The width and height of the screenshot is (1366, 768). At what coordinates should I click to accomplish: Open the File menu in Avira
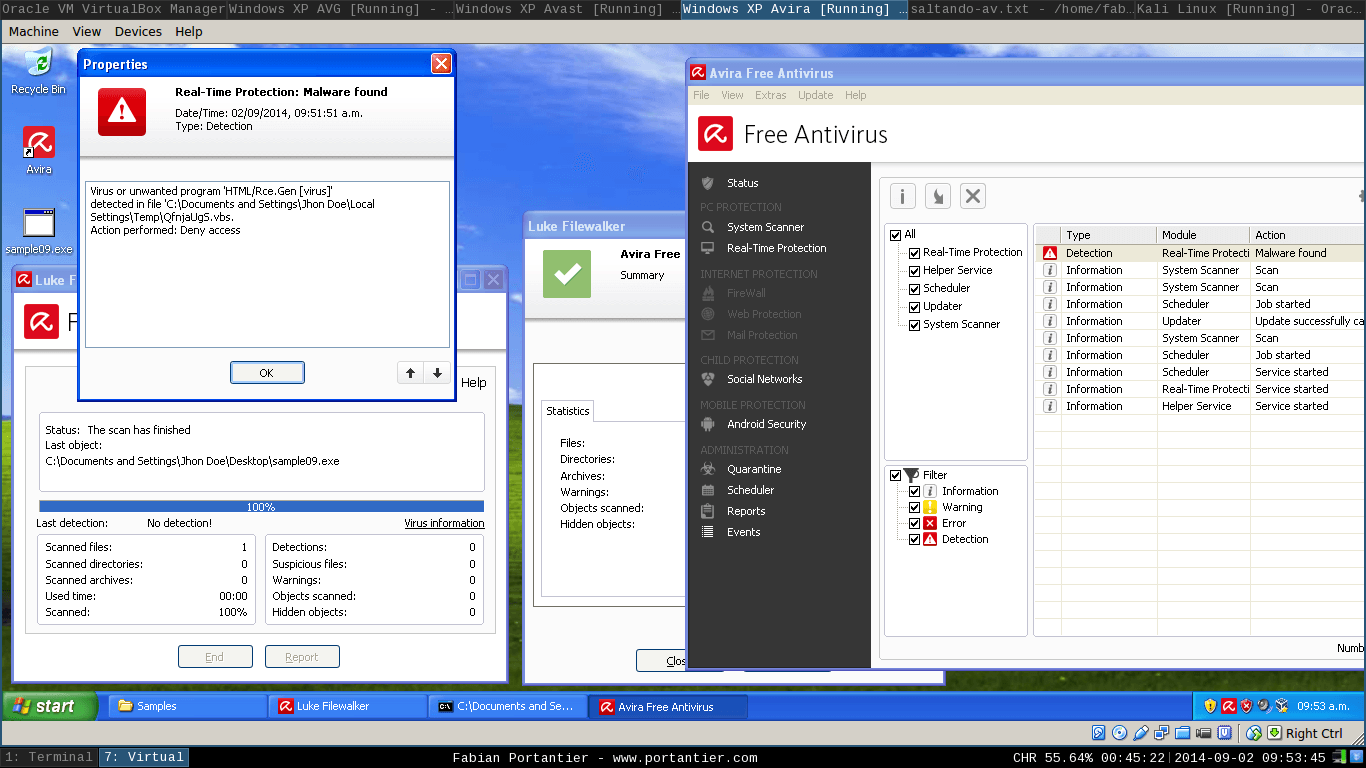tap(701, 95)
